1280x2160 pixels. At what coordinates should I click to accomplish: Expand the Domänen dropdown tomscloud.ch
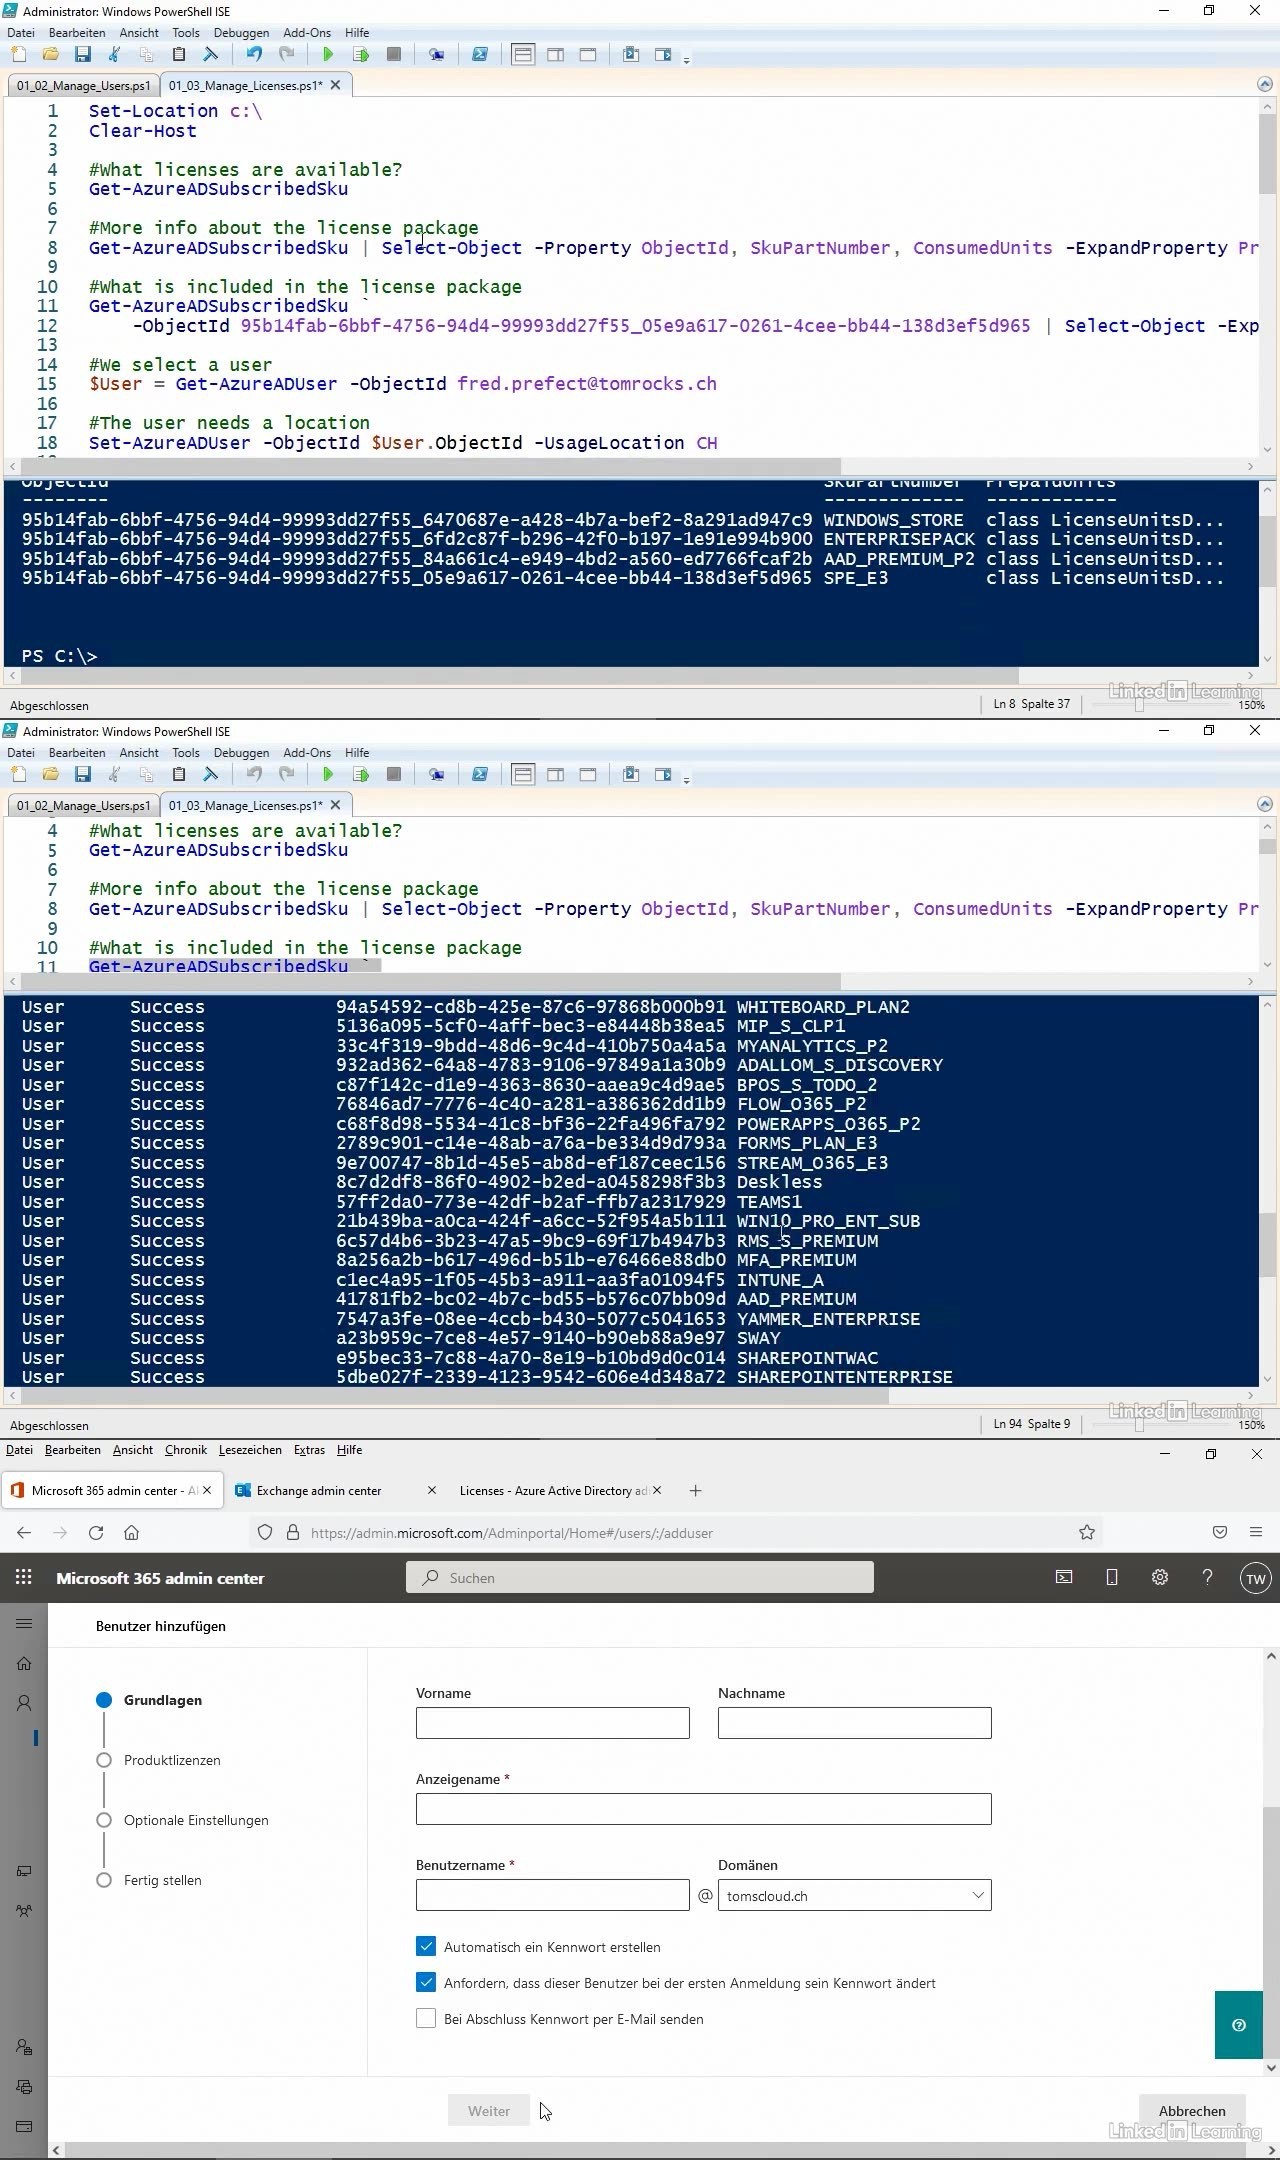pyautogui.click(x=854, y=1895)
